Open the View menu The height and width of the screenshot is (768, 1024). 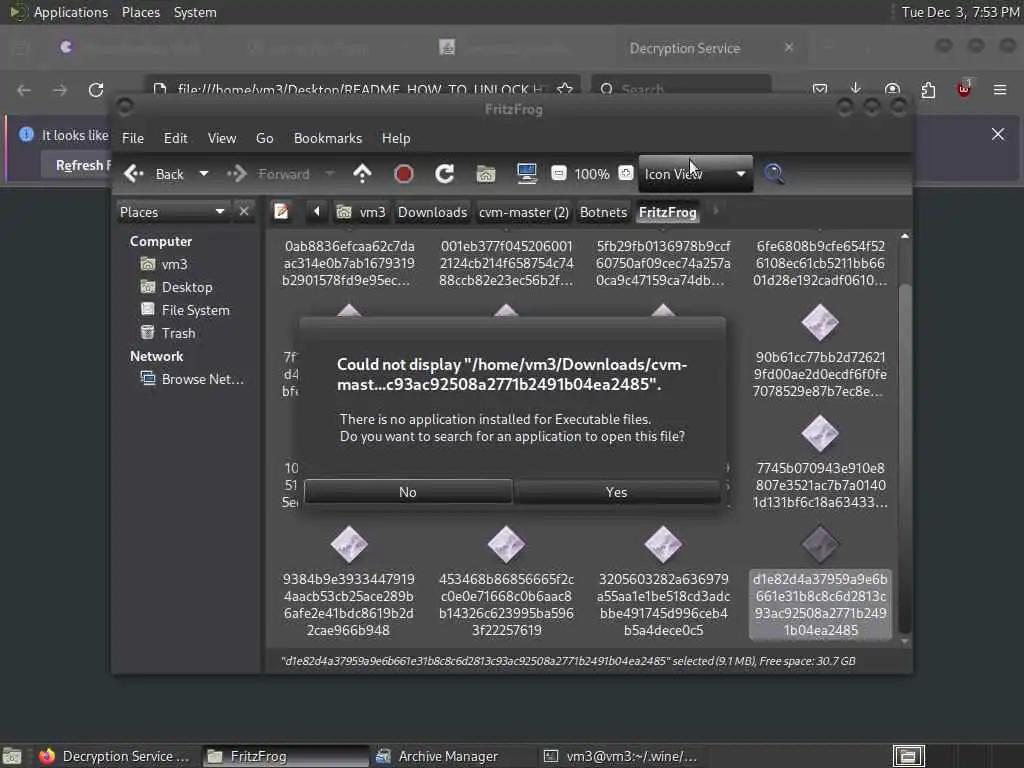click(x=222, y=138)
